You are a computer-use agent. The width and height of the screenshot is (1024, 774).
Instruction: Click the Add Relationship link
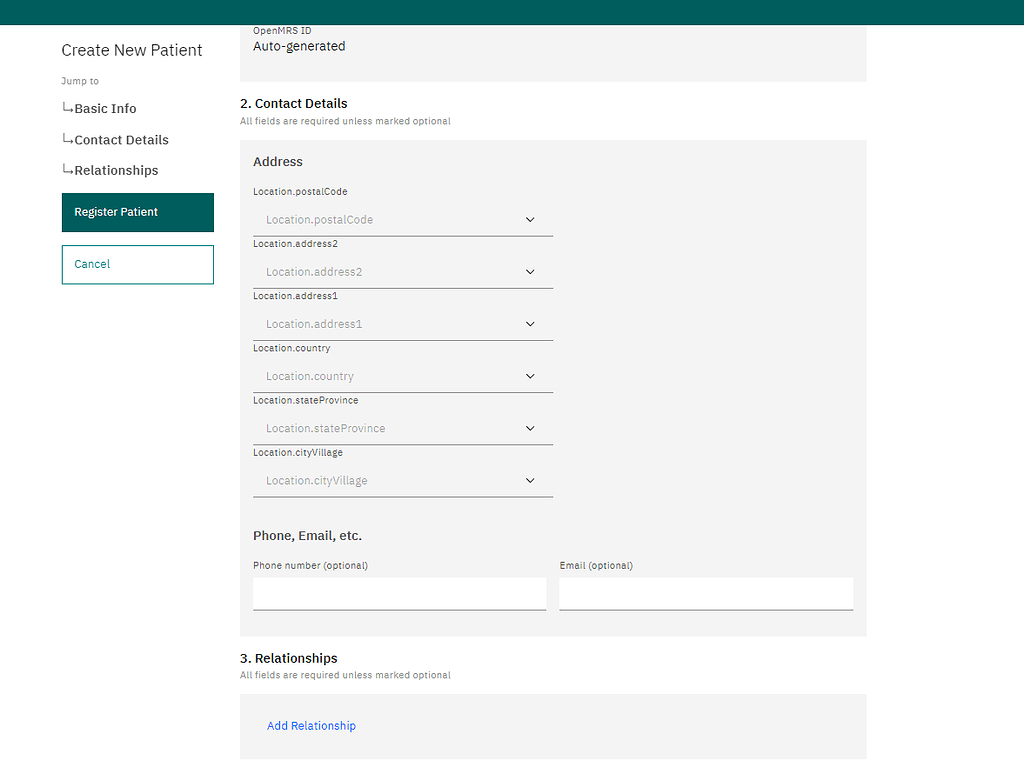311,725
